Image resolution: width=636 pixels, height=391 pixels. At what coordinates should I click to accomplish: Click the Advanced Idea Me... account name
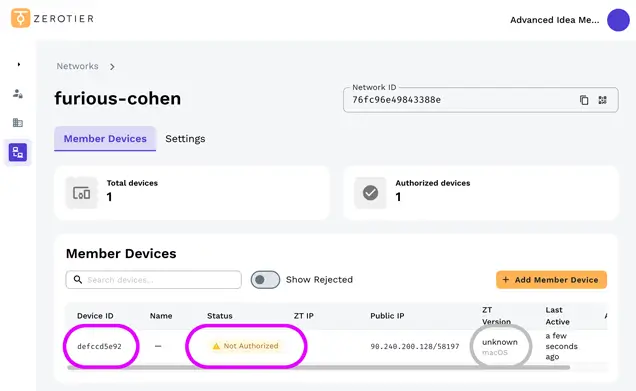pyautogui.click(x=554, y=20)
